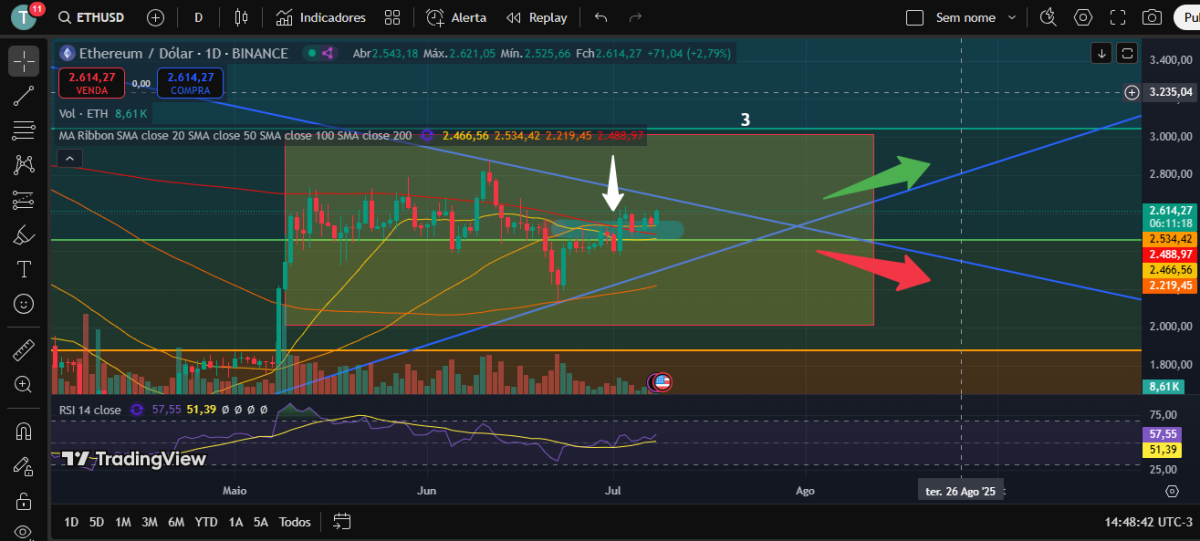Open the Sem nome layout dropdown
This screenshot has height=541, width=1200.
[x=976, y=18]
